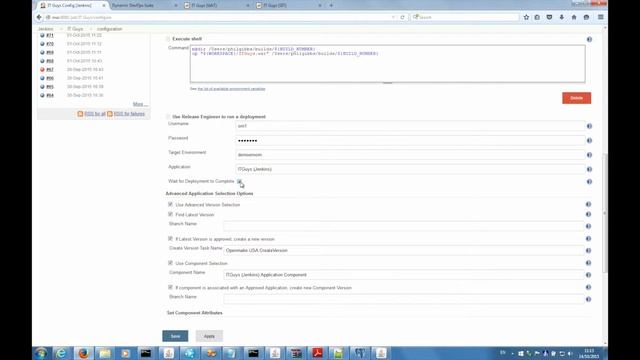Go to Jenkins in the breadcrumb

tap(46, 29)
